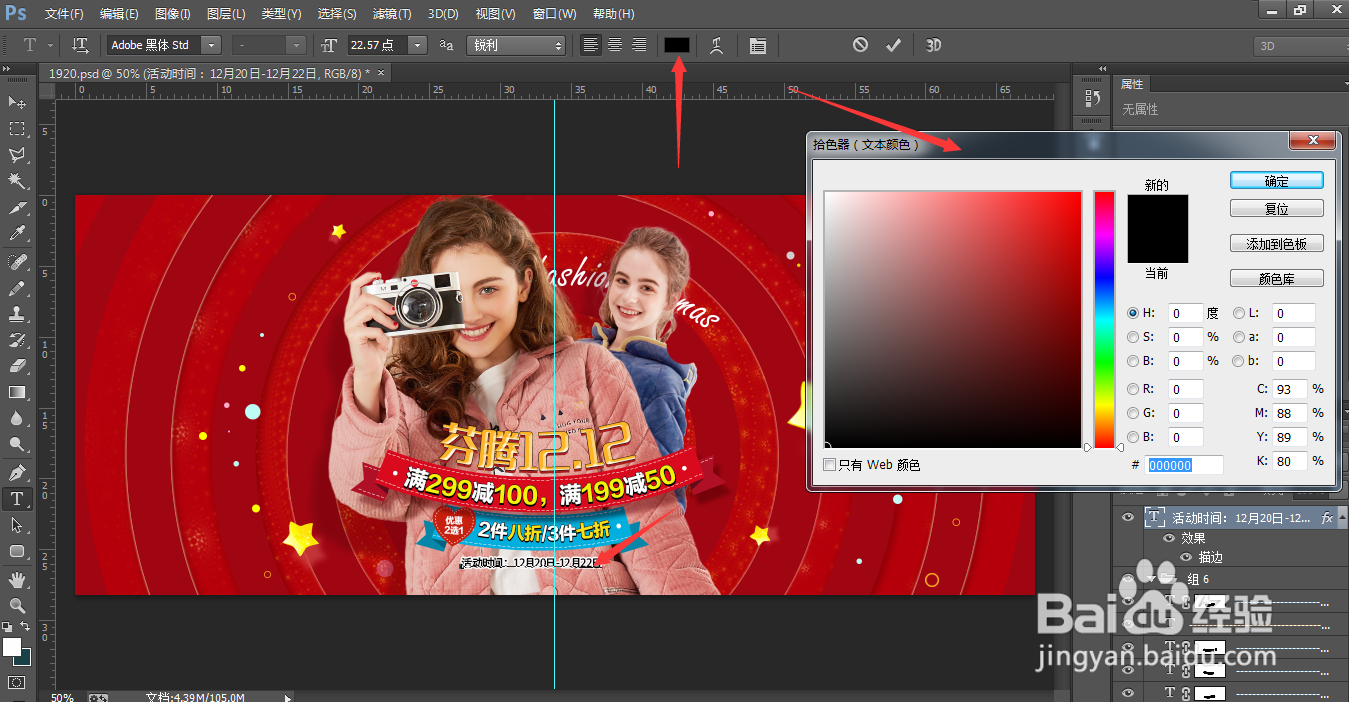
Task: Toggle the Character and Paragraph panels
Action: (757, 45)
